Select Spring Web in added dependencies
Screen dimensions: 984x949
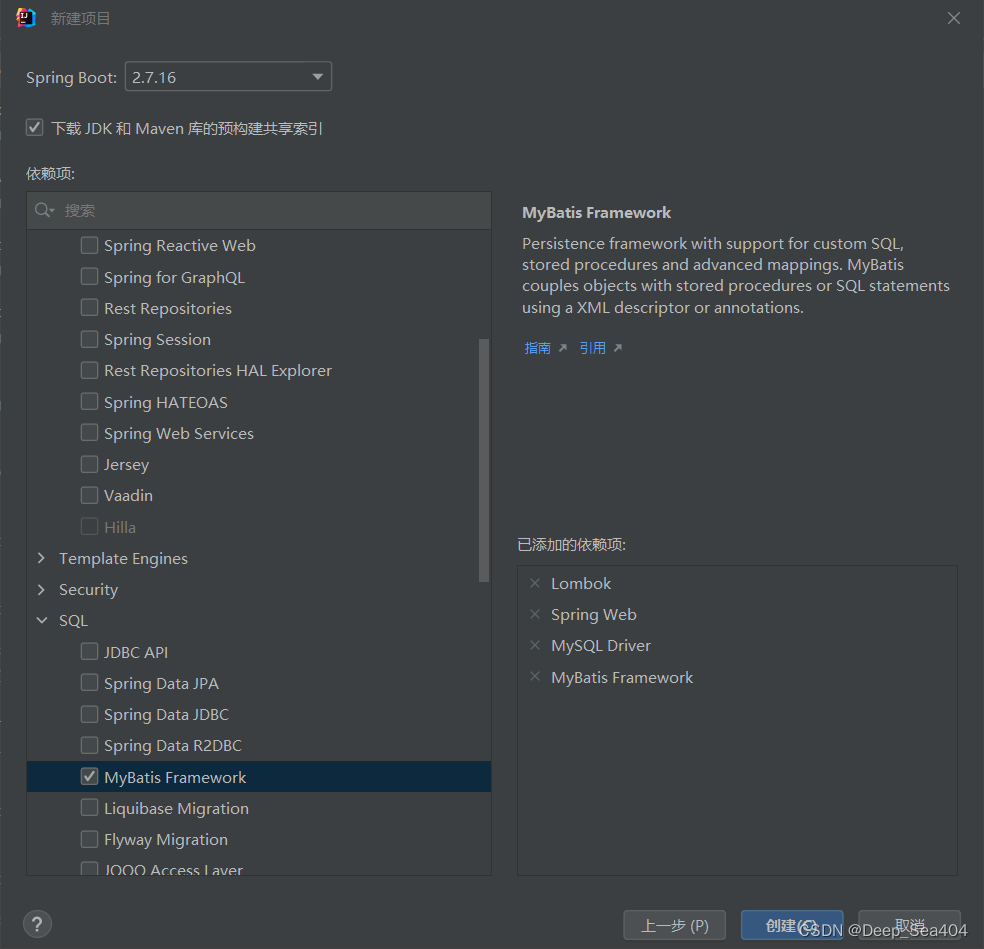click(594, 614)
